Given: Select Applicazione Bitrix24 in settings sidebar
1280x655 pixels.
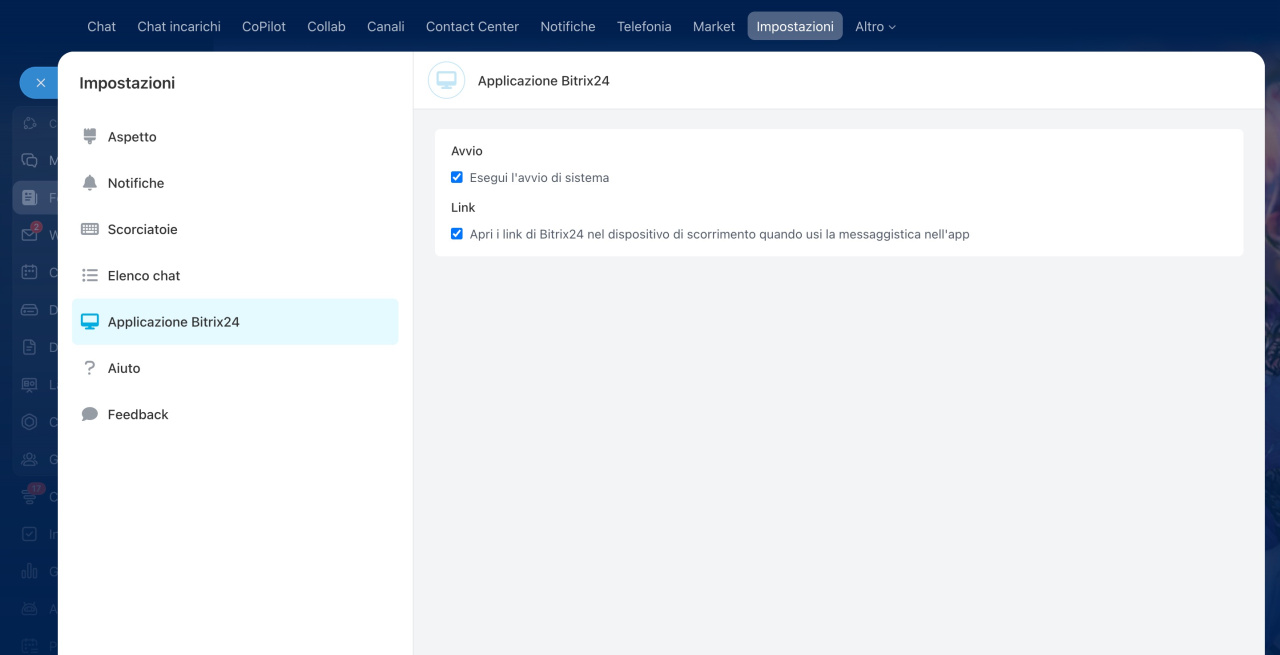Looking at the screenshot, I should pyautogui.click(x=235, y=322).
